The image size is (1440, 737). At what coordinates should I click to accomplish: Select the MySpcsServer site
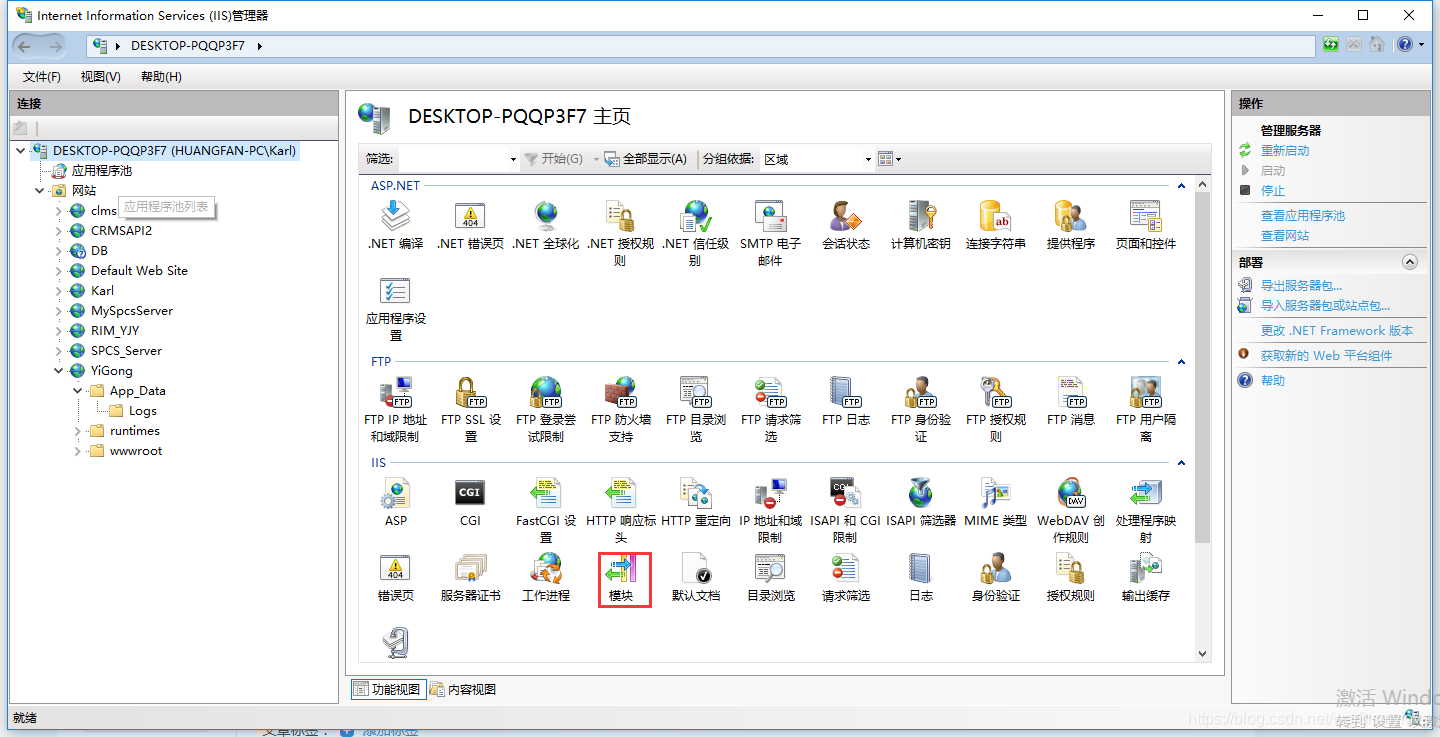[x=131, y=311]
